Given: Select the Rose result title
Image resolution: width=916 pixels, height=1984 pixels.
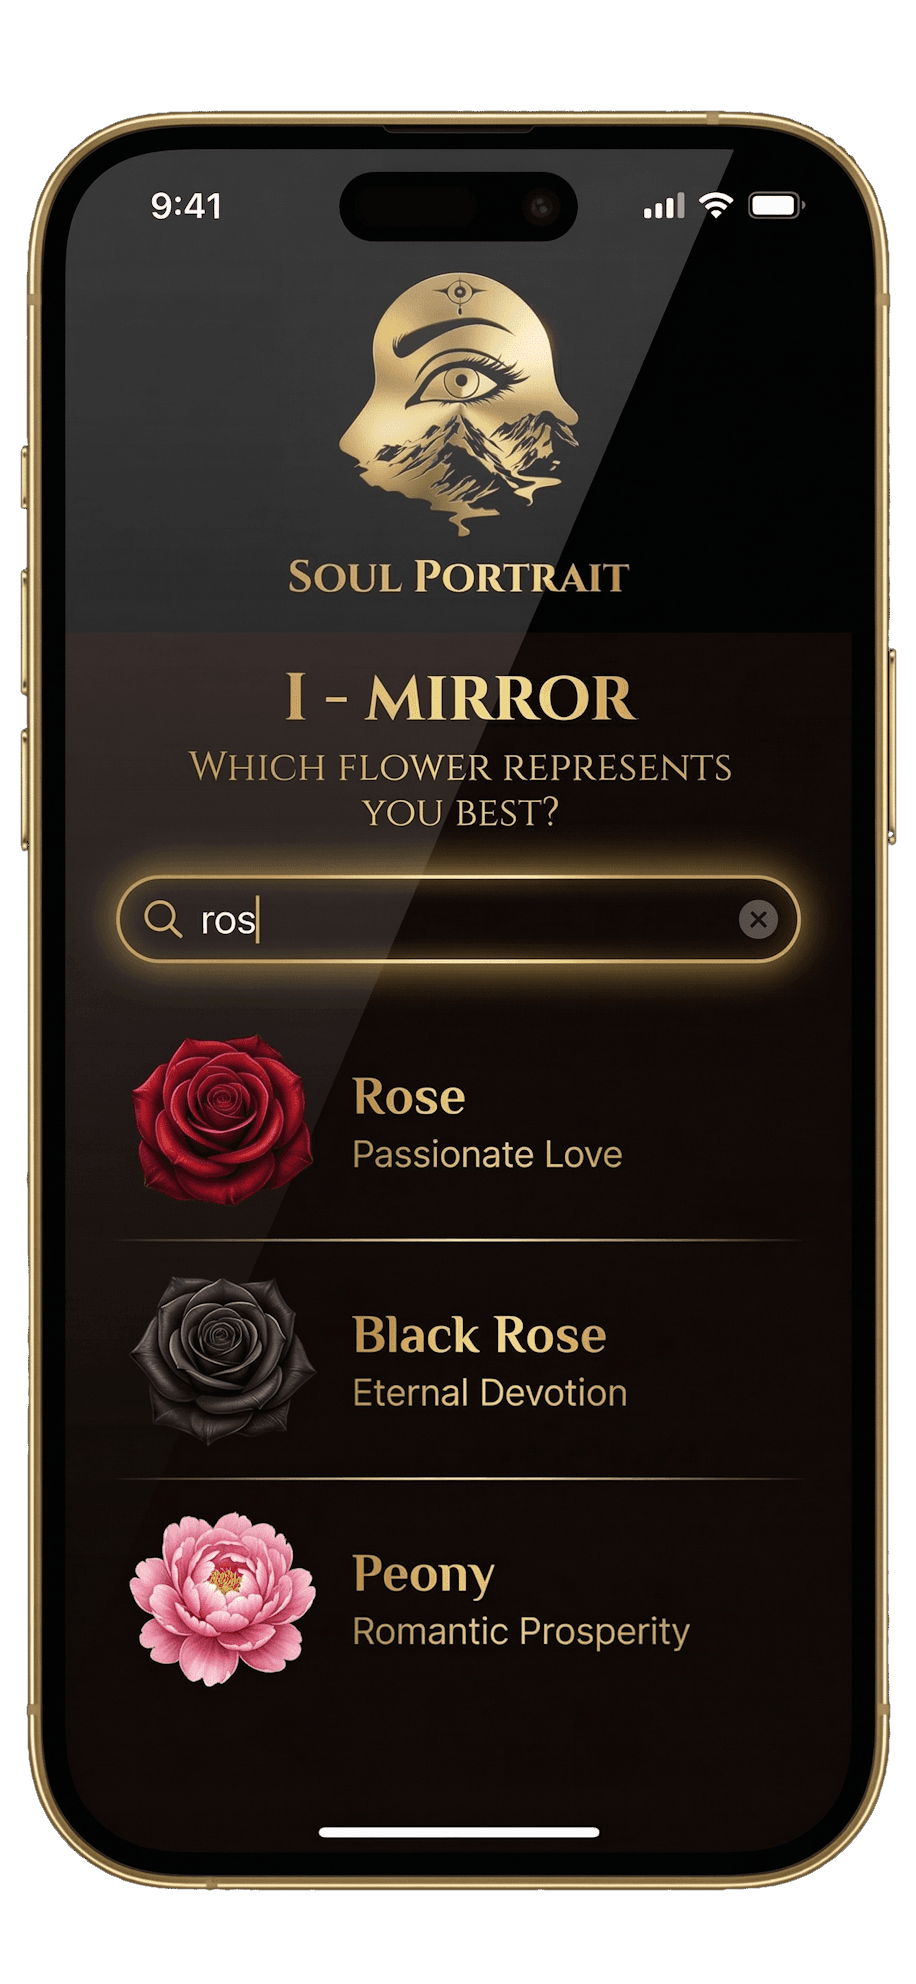Looking at the screenshot, I should 409,1097.
